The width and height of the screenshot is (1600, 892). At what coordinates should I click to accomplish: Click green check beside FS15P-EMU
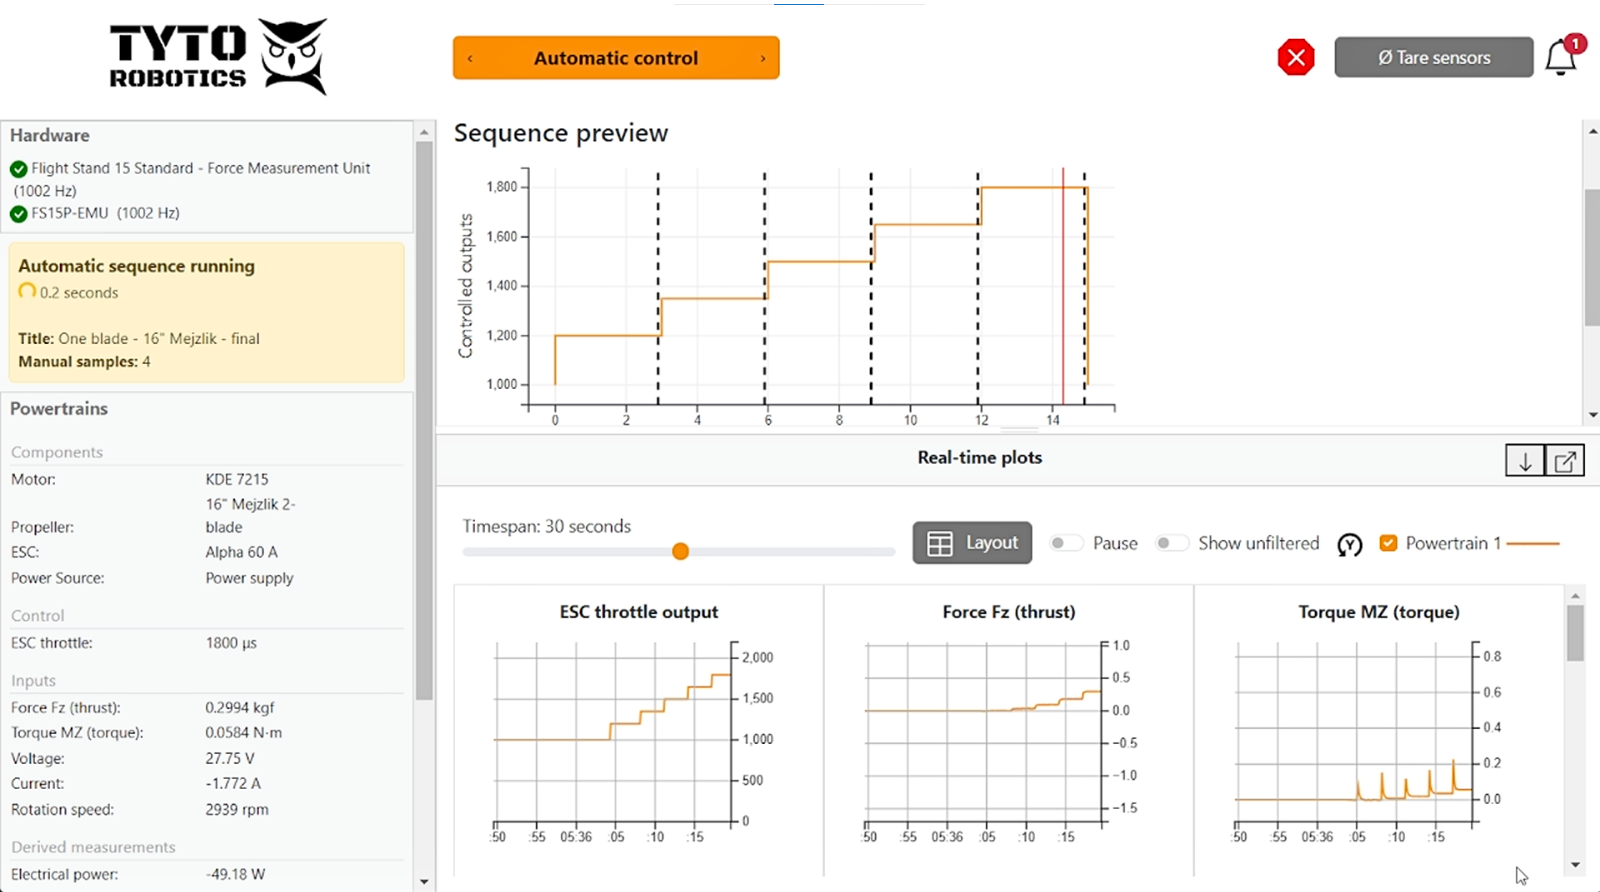(19, 214)
